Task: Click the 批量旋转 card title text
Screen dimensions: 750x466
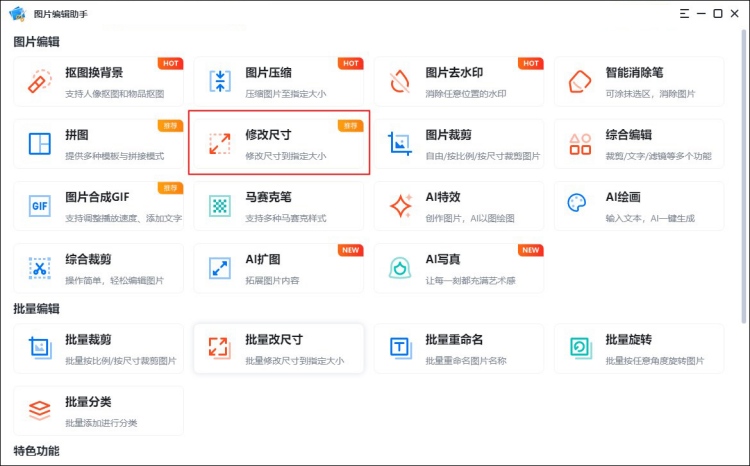Action: tap(629, 340)
